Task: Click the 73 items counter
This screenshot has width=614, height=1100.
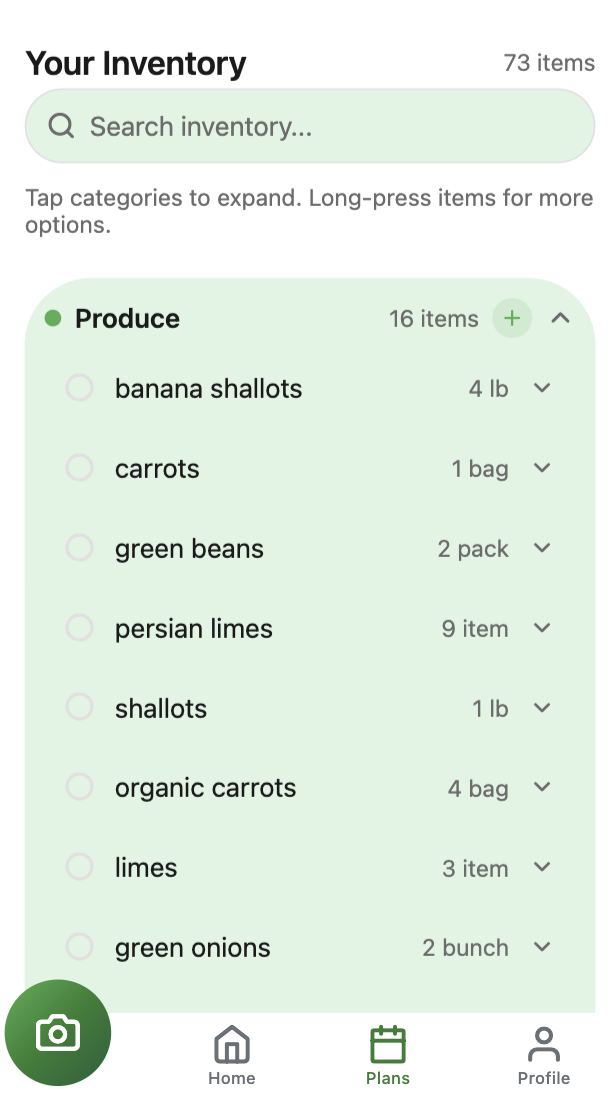Action: pyautogui.click(x=549, y=63)
